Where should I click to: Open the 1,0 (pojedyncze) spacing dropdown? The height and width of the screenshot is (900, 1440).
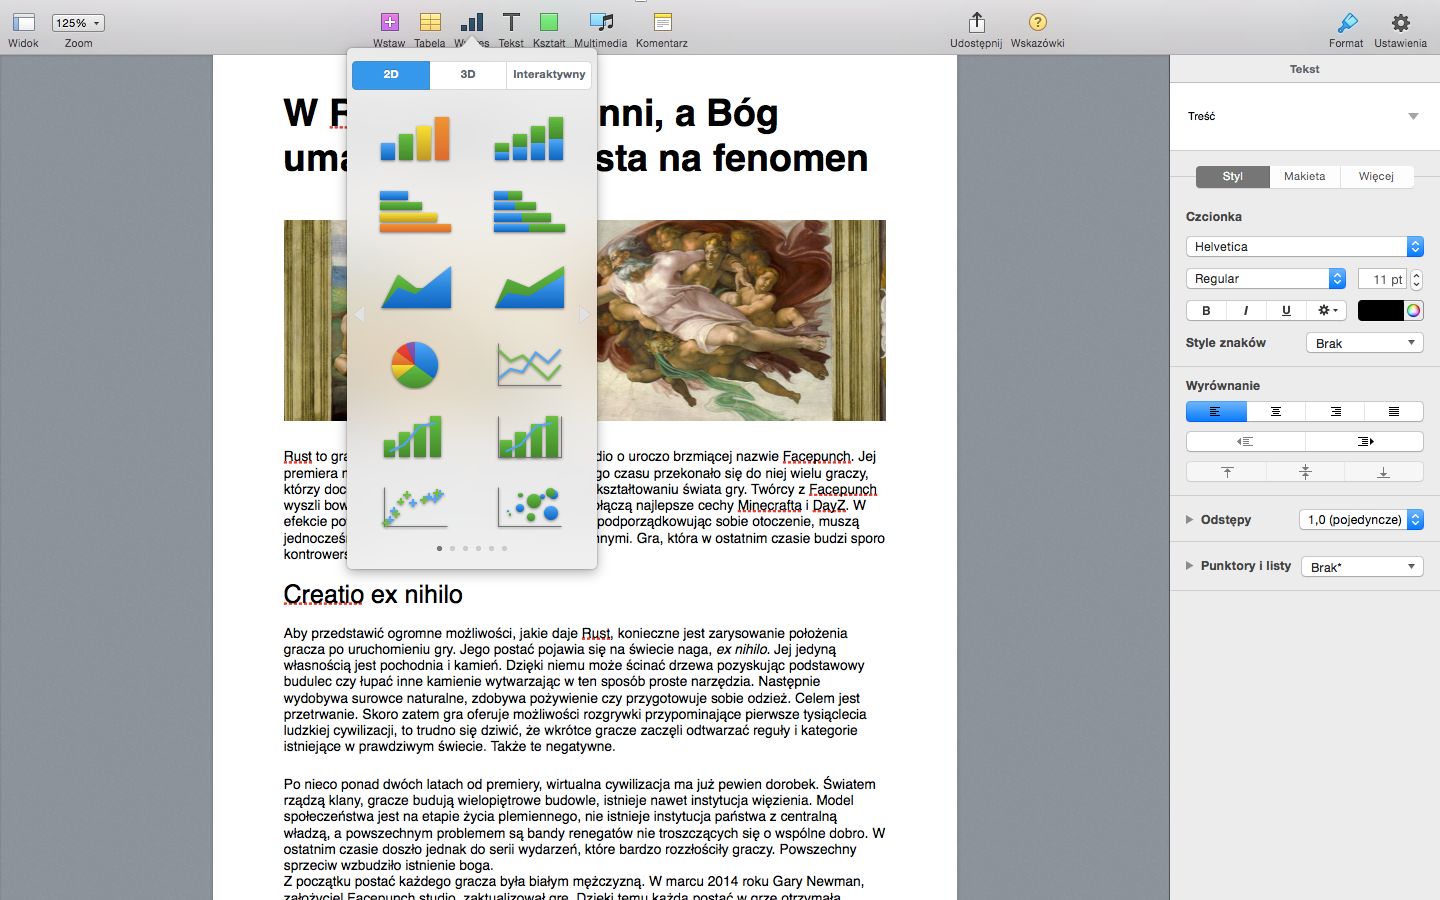[1360, 519]
